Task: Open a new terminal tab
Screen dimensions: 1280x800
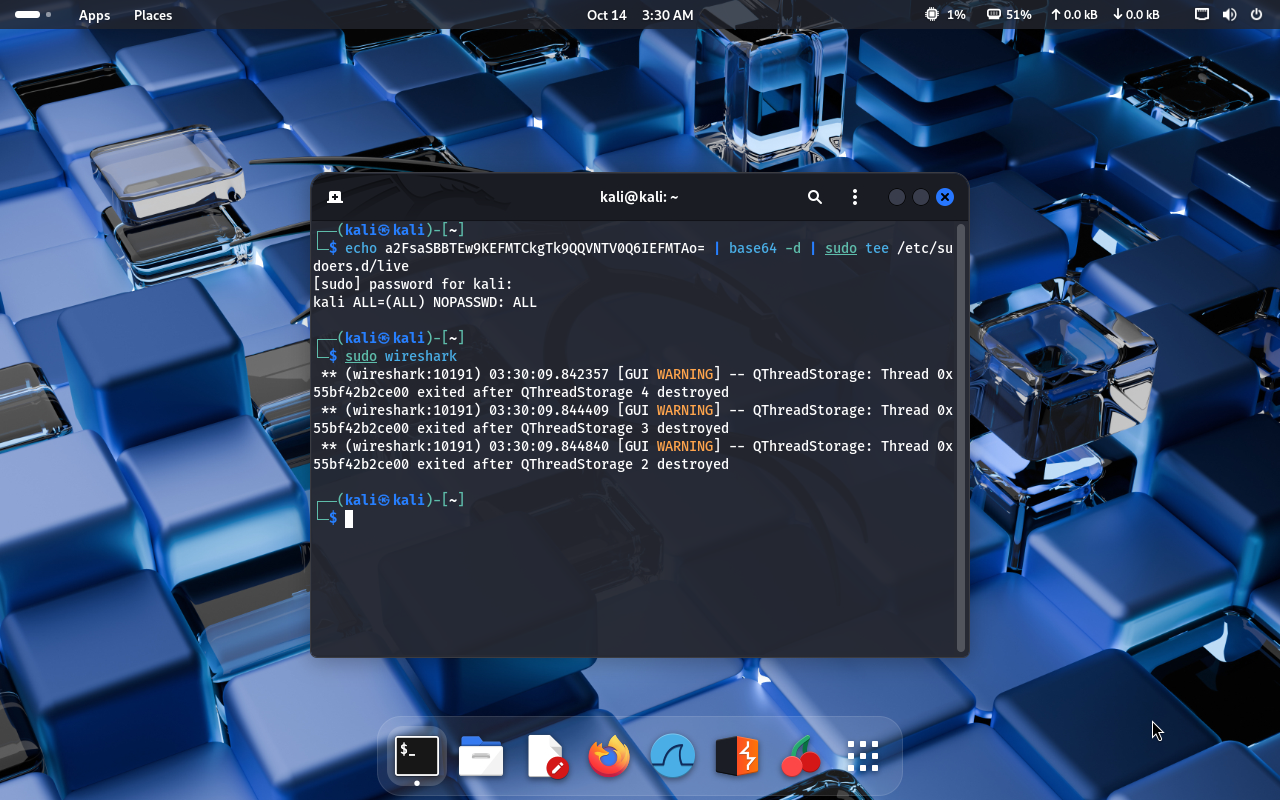Action: coord(335,197)
